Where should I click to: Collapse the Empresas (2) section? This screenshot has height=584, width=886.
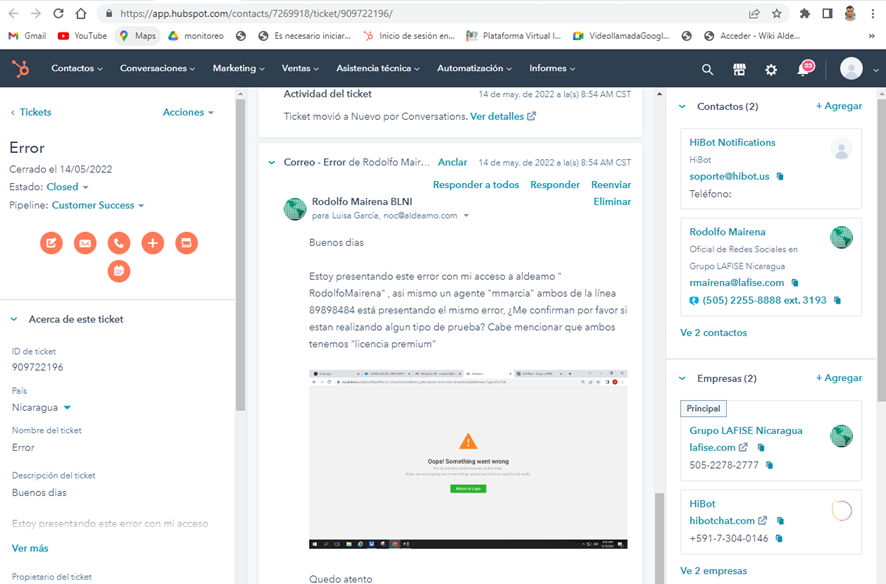[682, 378]
